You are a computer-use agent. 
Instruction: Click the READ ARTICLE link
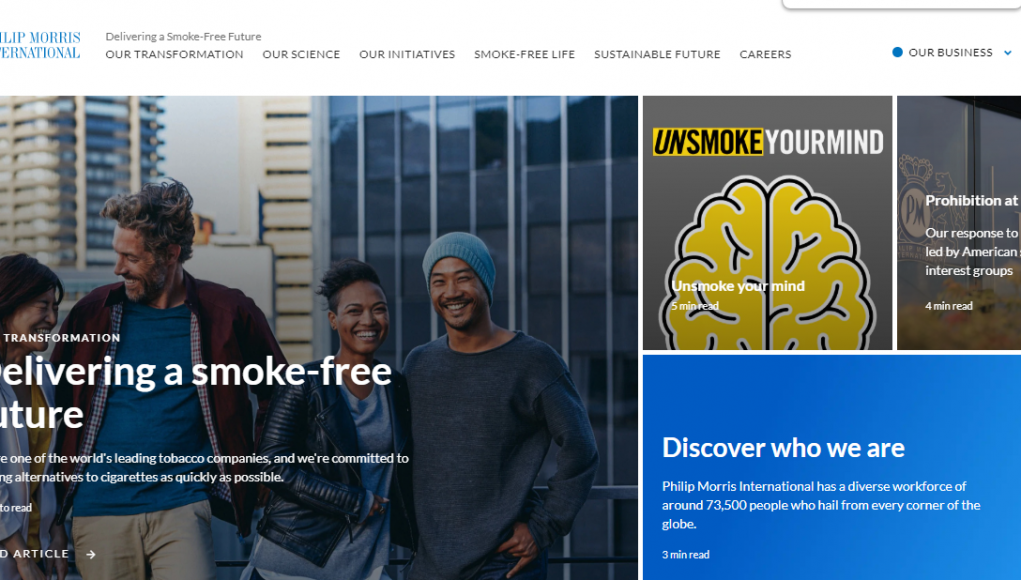(x=34, y=554)
